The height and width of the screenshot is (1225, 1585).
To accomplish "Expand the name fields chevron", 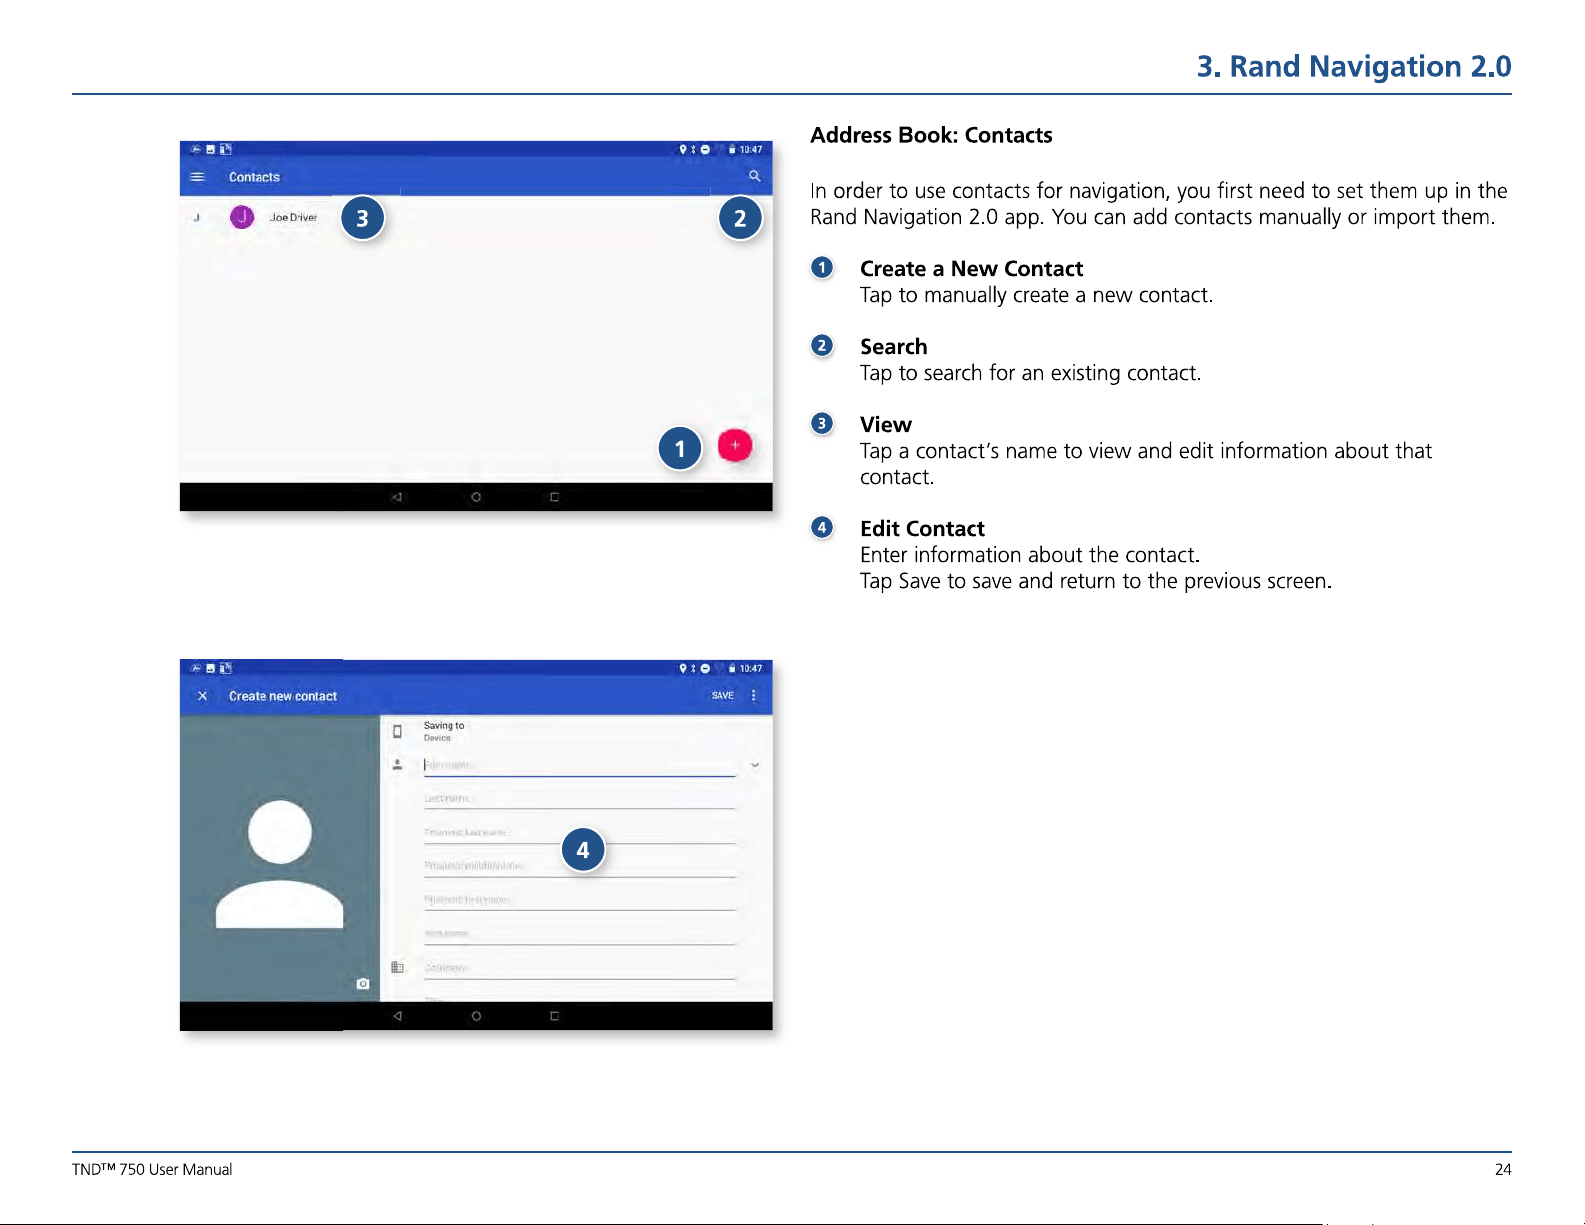I will pos(755,765).
